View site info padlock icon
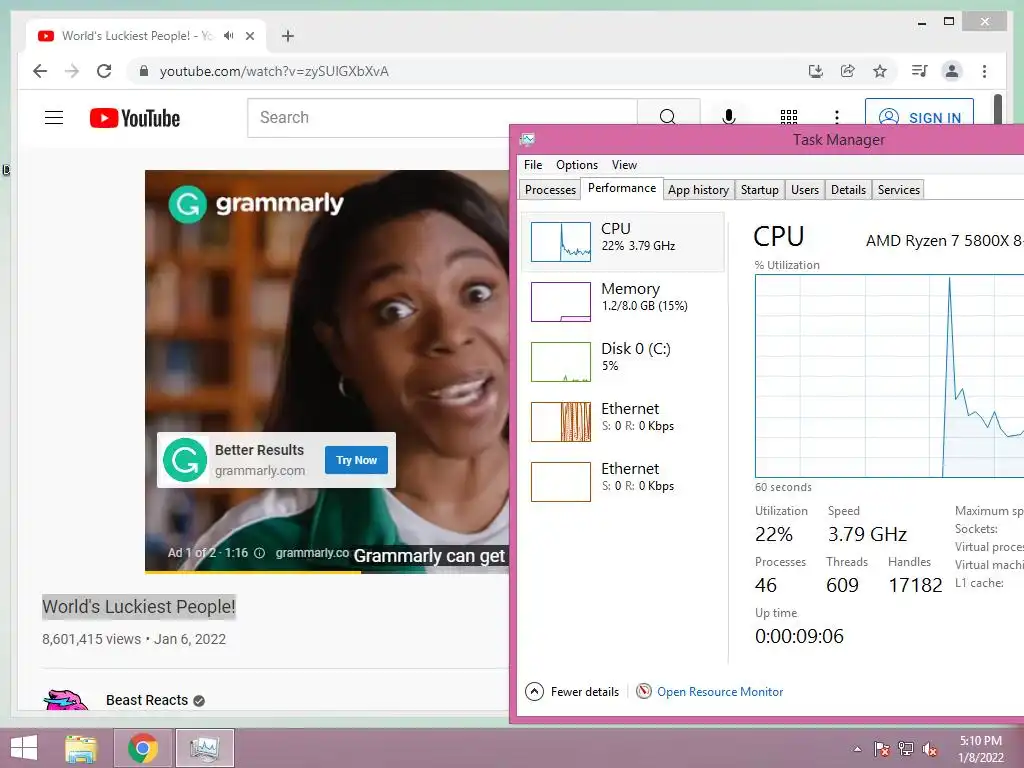The width and height of the screenshot is (1024, 768). [144, 71]
